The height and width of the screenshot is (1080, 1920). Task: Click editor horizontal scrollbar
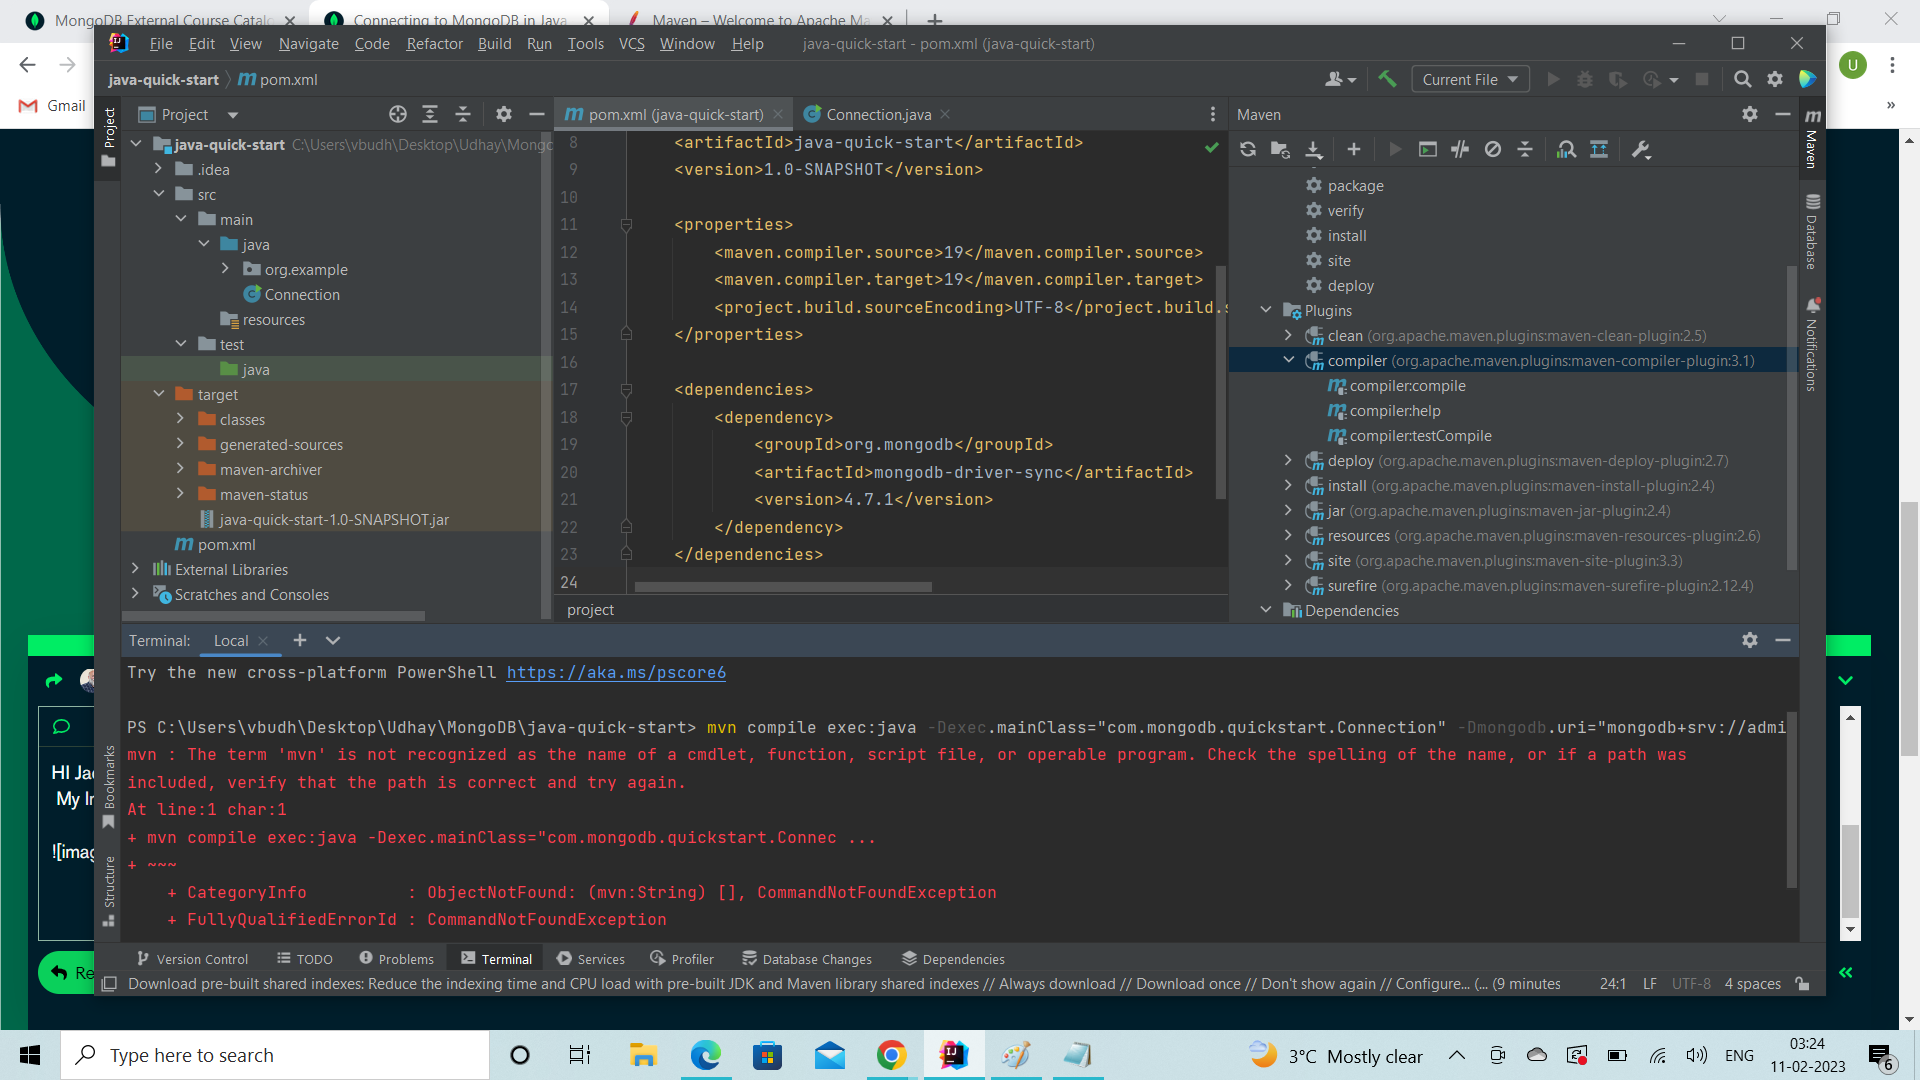coord(782,587)
